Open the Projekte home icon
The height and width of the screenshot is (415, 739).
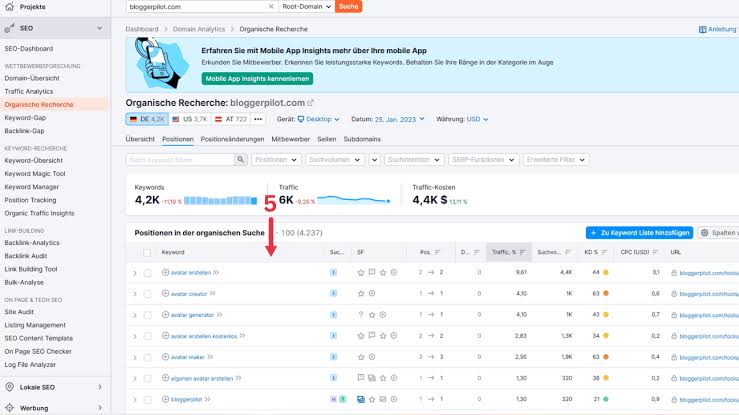tap(9, 7)
